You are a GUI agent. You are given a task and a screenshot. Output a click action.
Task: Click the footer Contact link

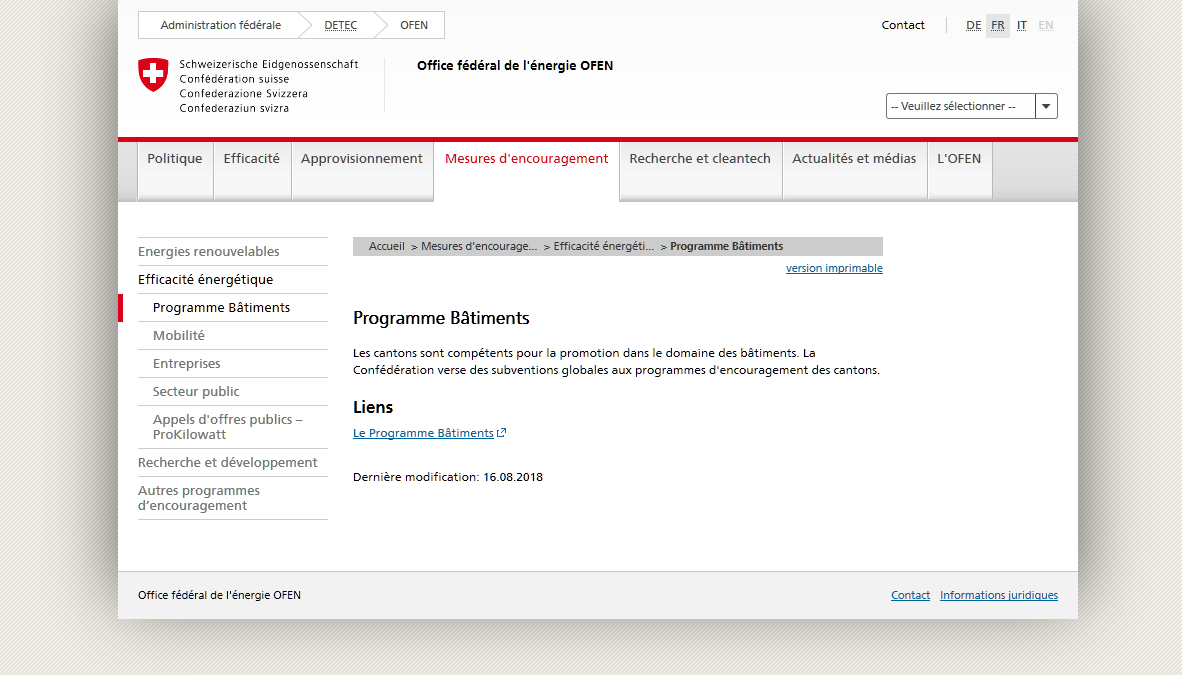point(911,595)
